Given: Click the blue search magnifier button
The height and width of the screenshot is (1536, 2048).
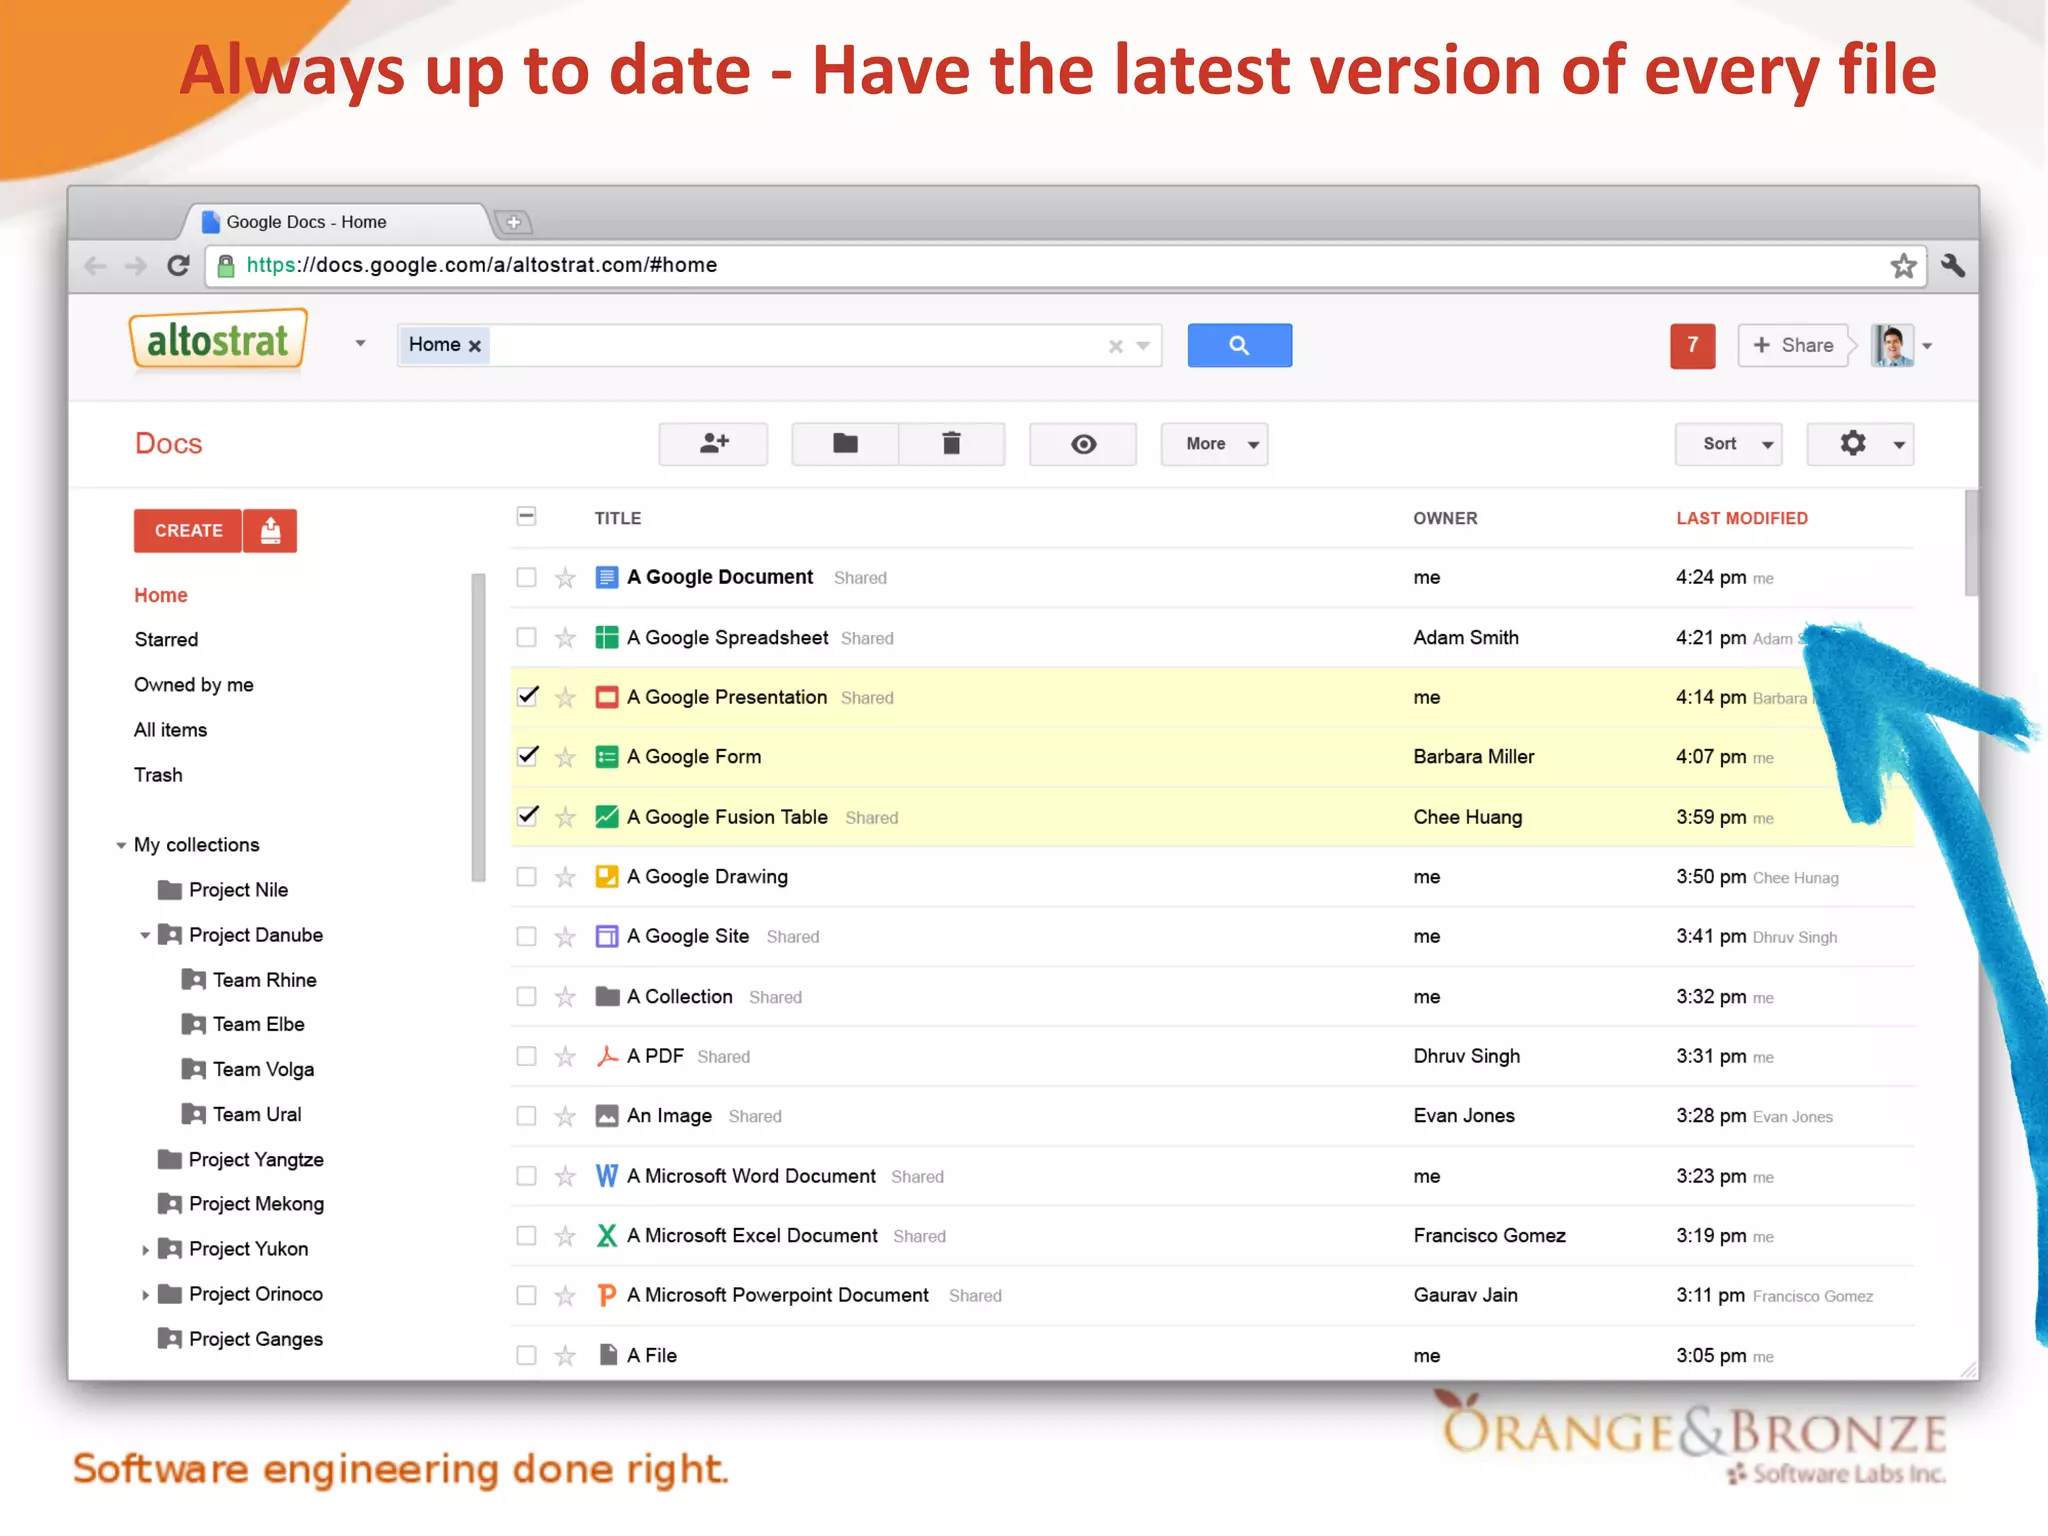Looking at the screenshot, I should (x=1239, y=345).
